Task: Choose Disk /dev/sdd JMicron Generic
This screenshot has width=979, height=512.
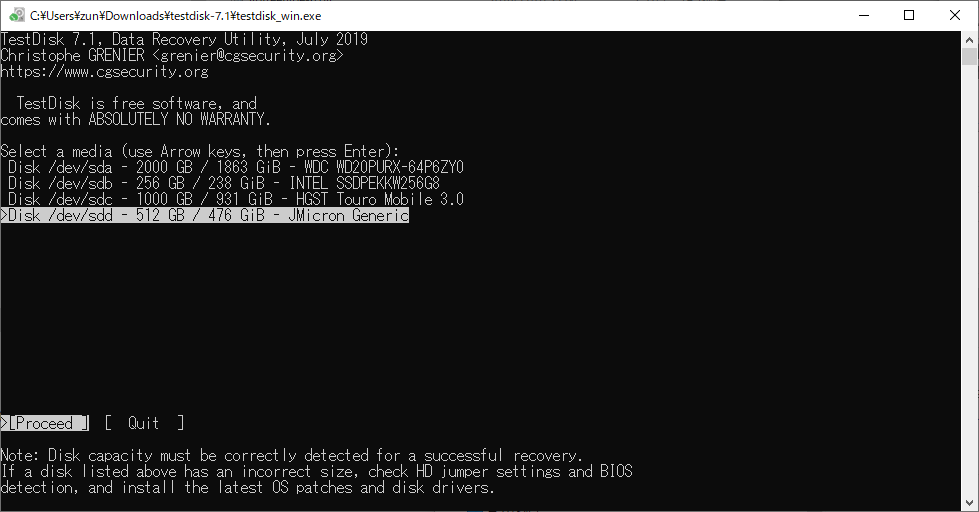Action: click(x=205, y=215)
